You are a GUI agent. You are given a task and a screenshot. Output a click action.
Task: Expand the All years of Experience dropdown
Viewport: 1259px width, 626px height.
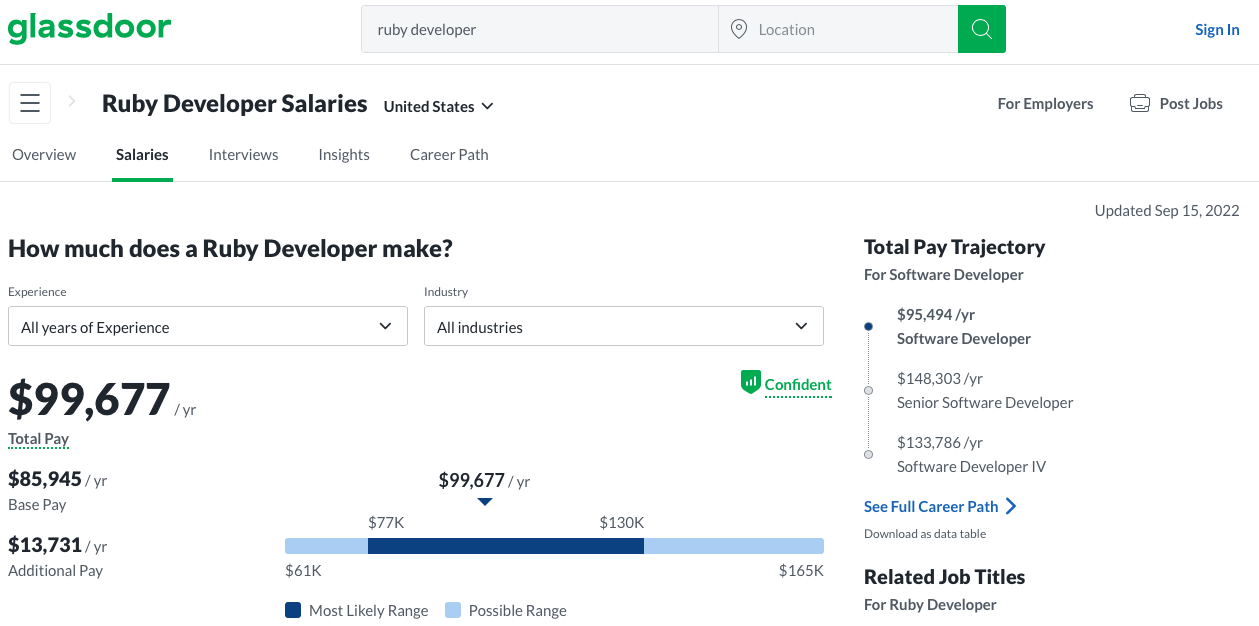[208, 326]
